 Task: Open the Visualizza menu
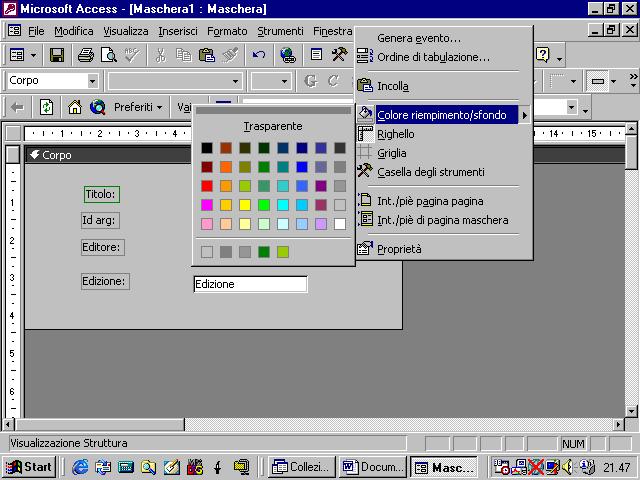pyautogui.click(x=126, y=31)
